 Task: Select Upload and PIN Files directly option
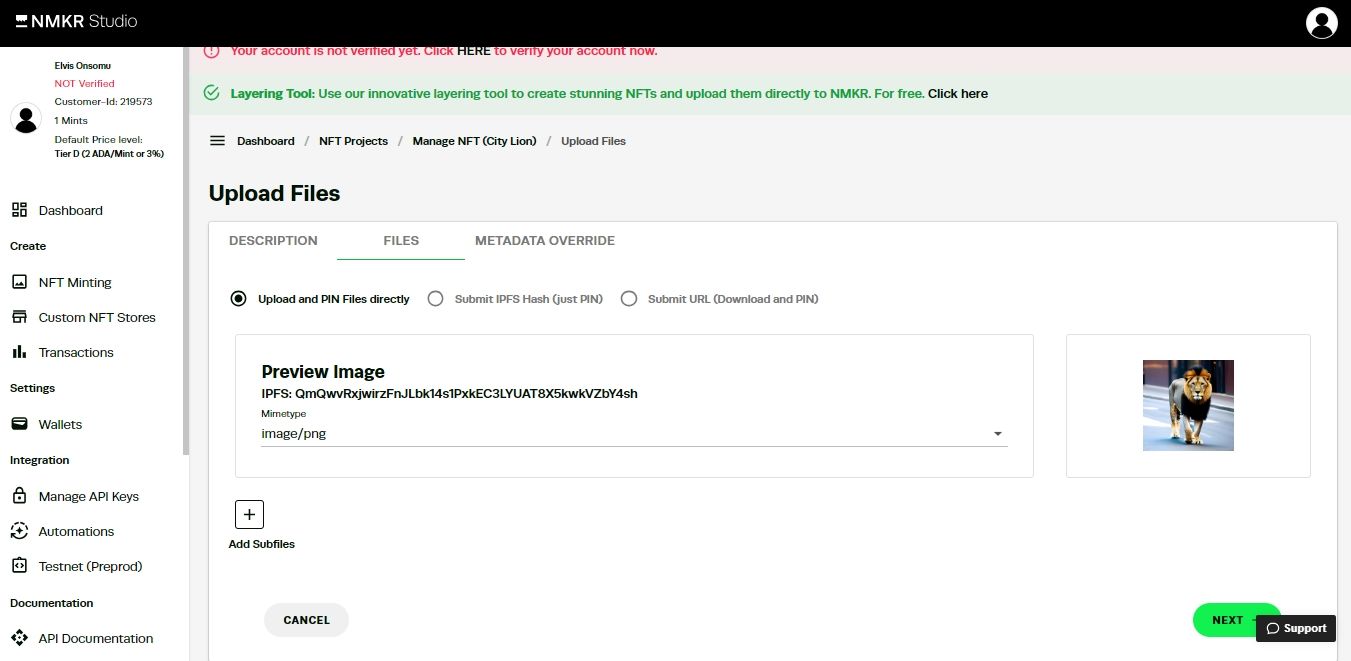click(238, 298)
